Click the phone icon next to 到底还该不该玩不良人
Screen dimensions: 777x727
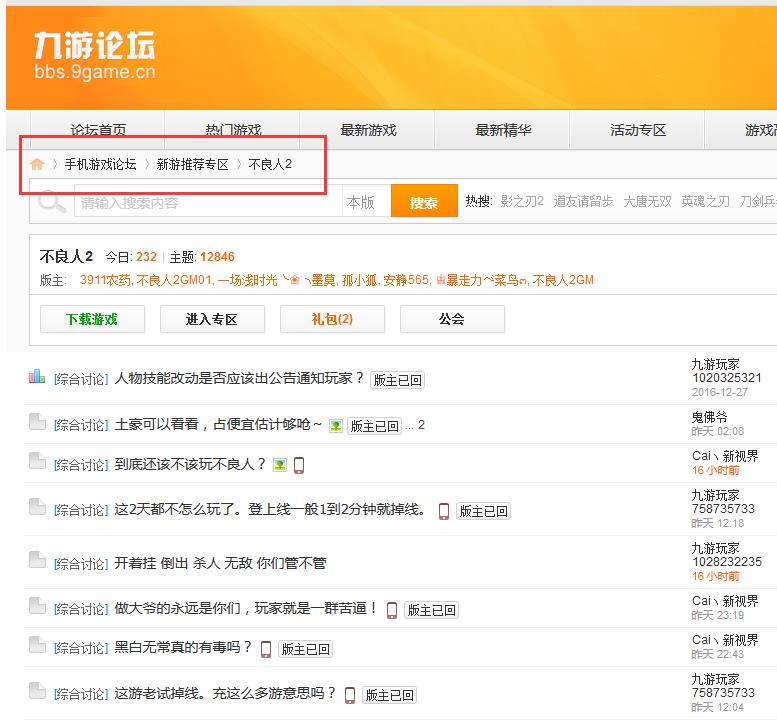[298, 465]
